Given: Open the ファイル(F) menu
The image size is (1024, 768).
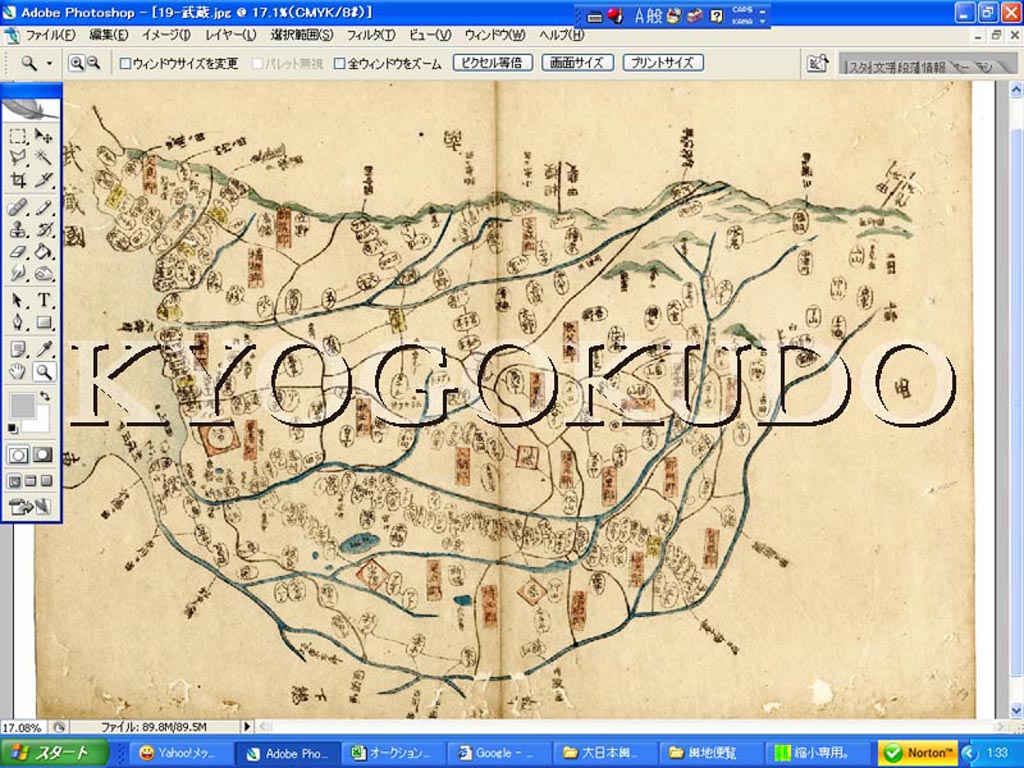Looking at the screenshot, I should tap(50, 35).
